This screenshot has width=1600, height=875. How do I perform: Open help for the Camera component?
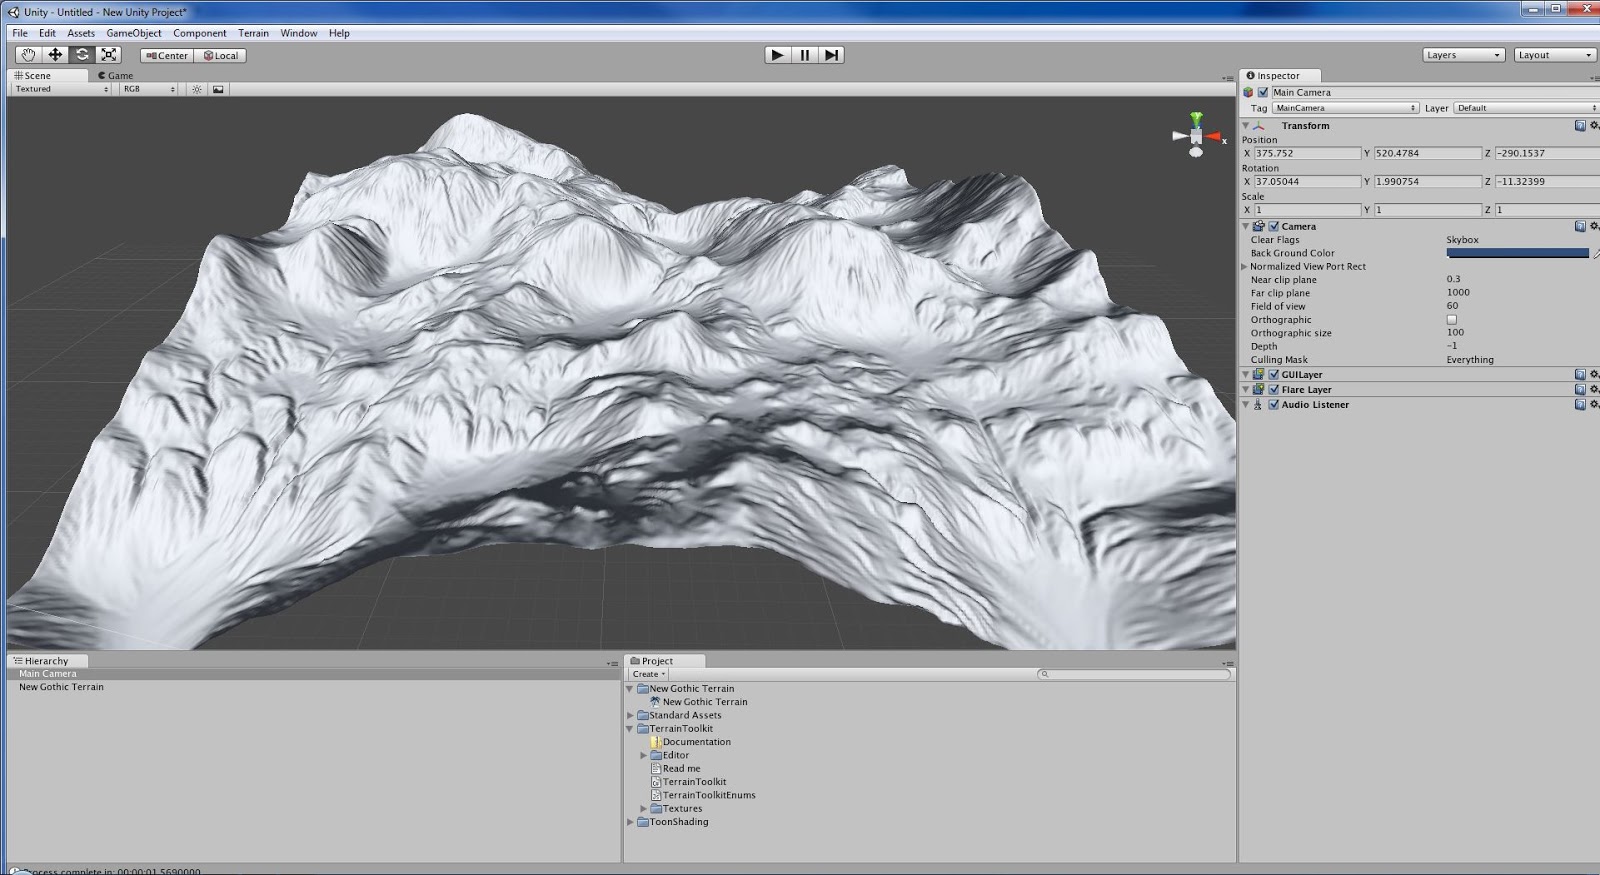1580,226
